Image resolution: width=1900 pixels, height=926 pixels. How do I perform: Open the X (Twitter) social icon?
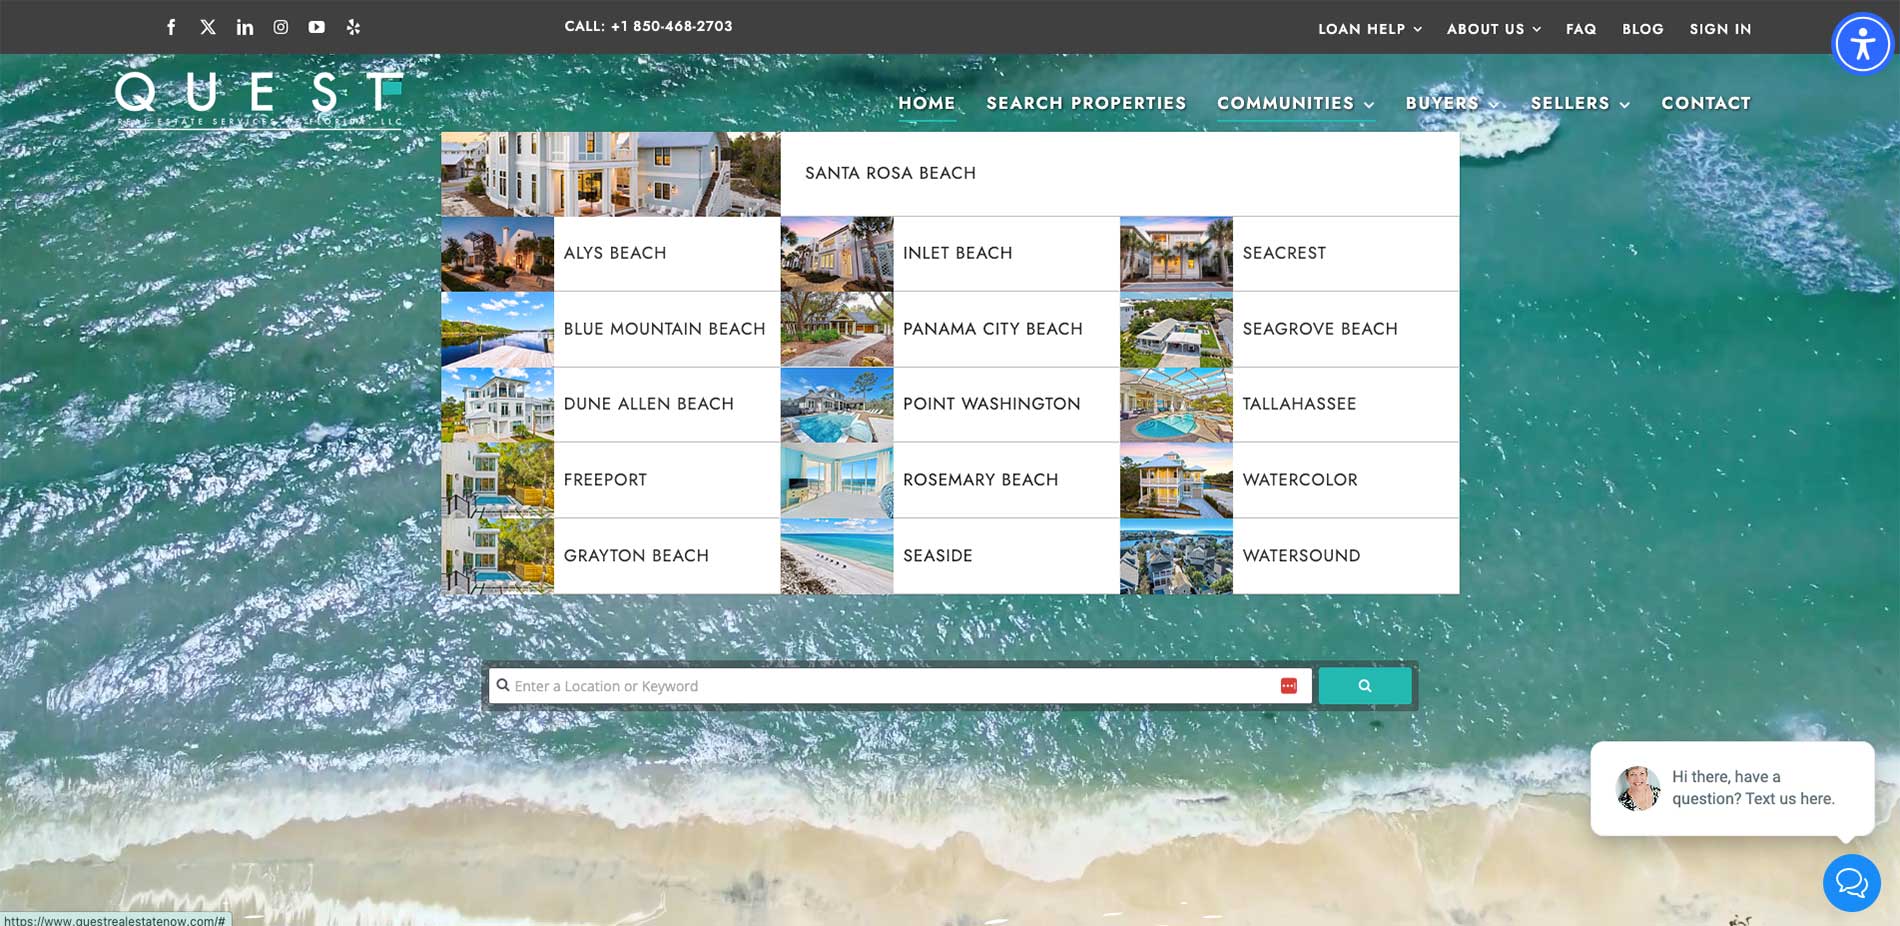[x=208, y=27]
